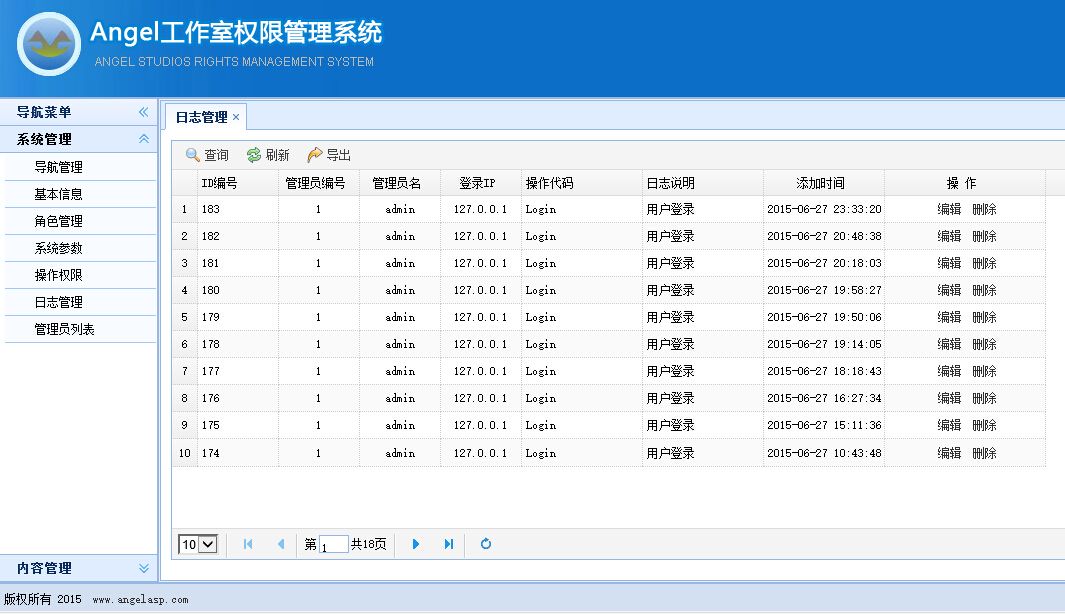Click 编辑 for log ID 179
1065x614 pixels.
tap(949, 317)
